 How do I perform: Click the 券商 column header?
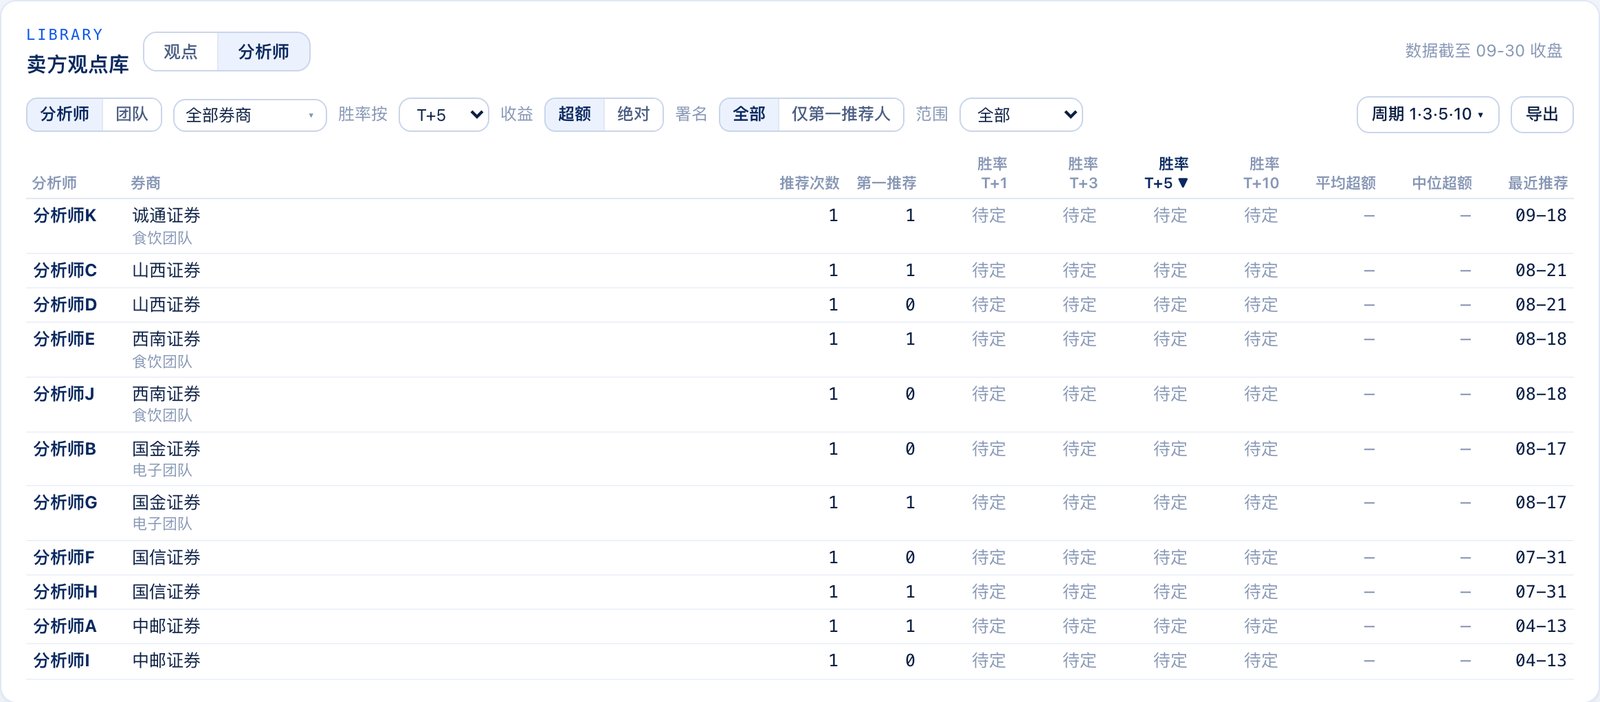pos(146,183)
